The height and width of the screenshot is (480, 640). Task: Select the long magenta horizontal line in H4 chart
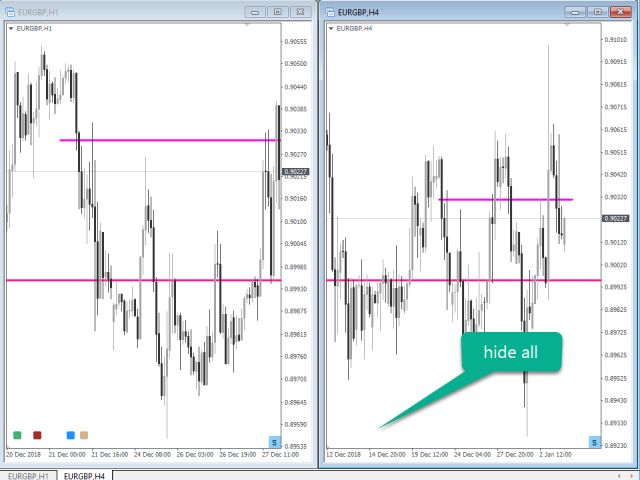(464, 280)
